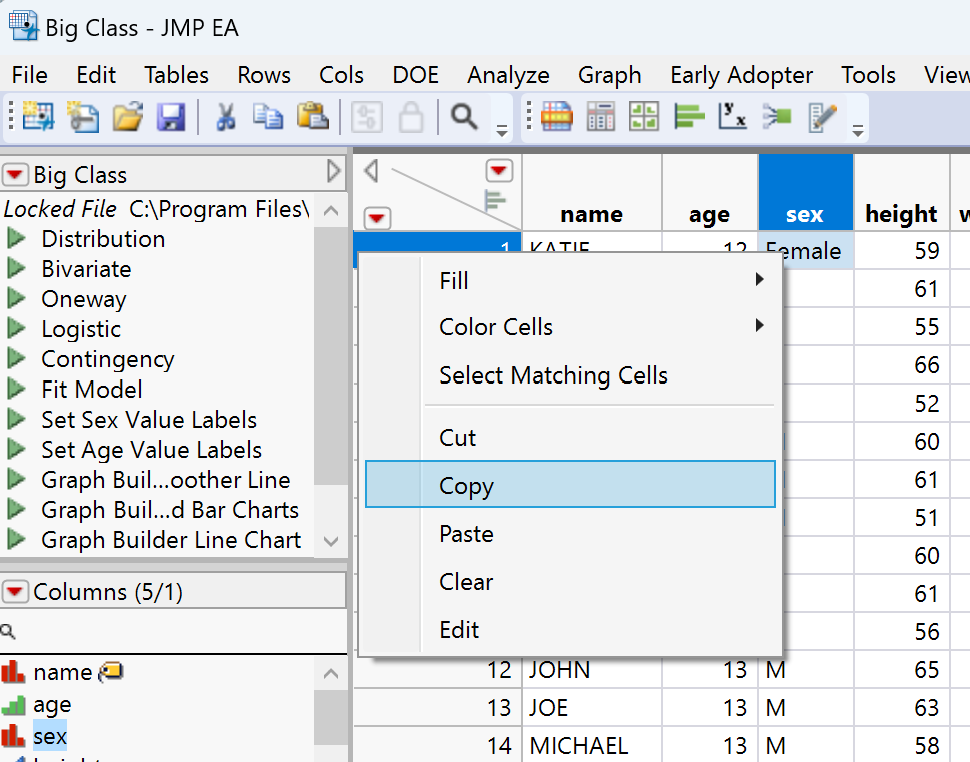The height and width of the screenshot is (762, 970).
Task: Open the Big Class red triangle menu
Action: tap(15, 176)
